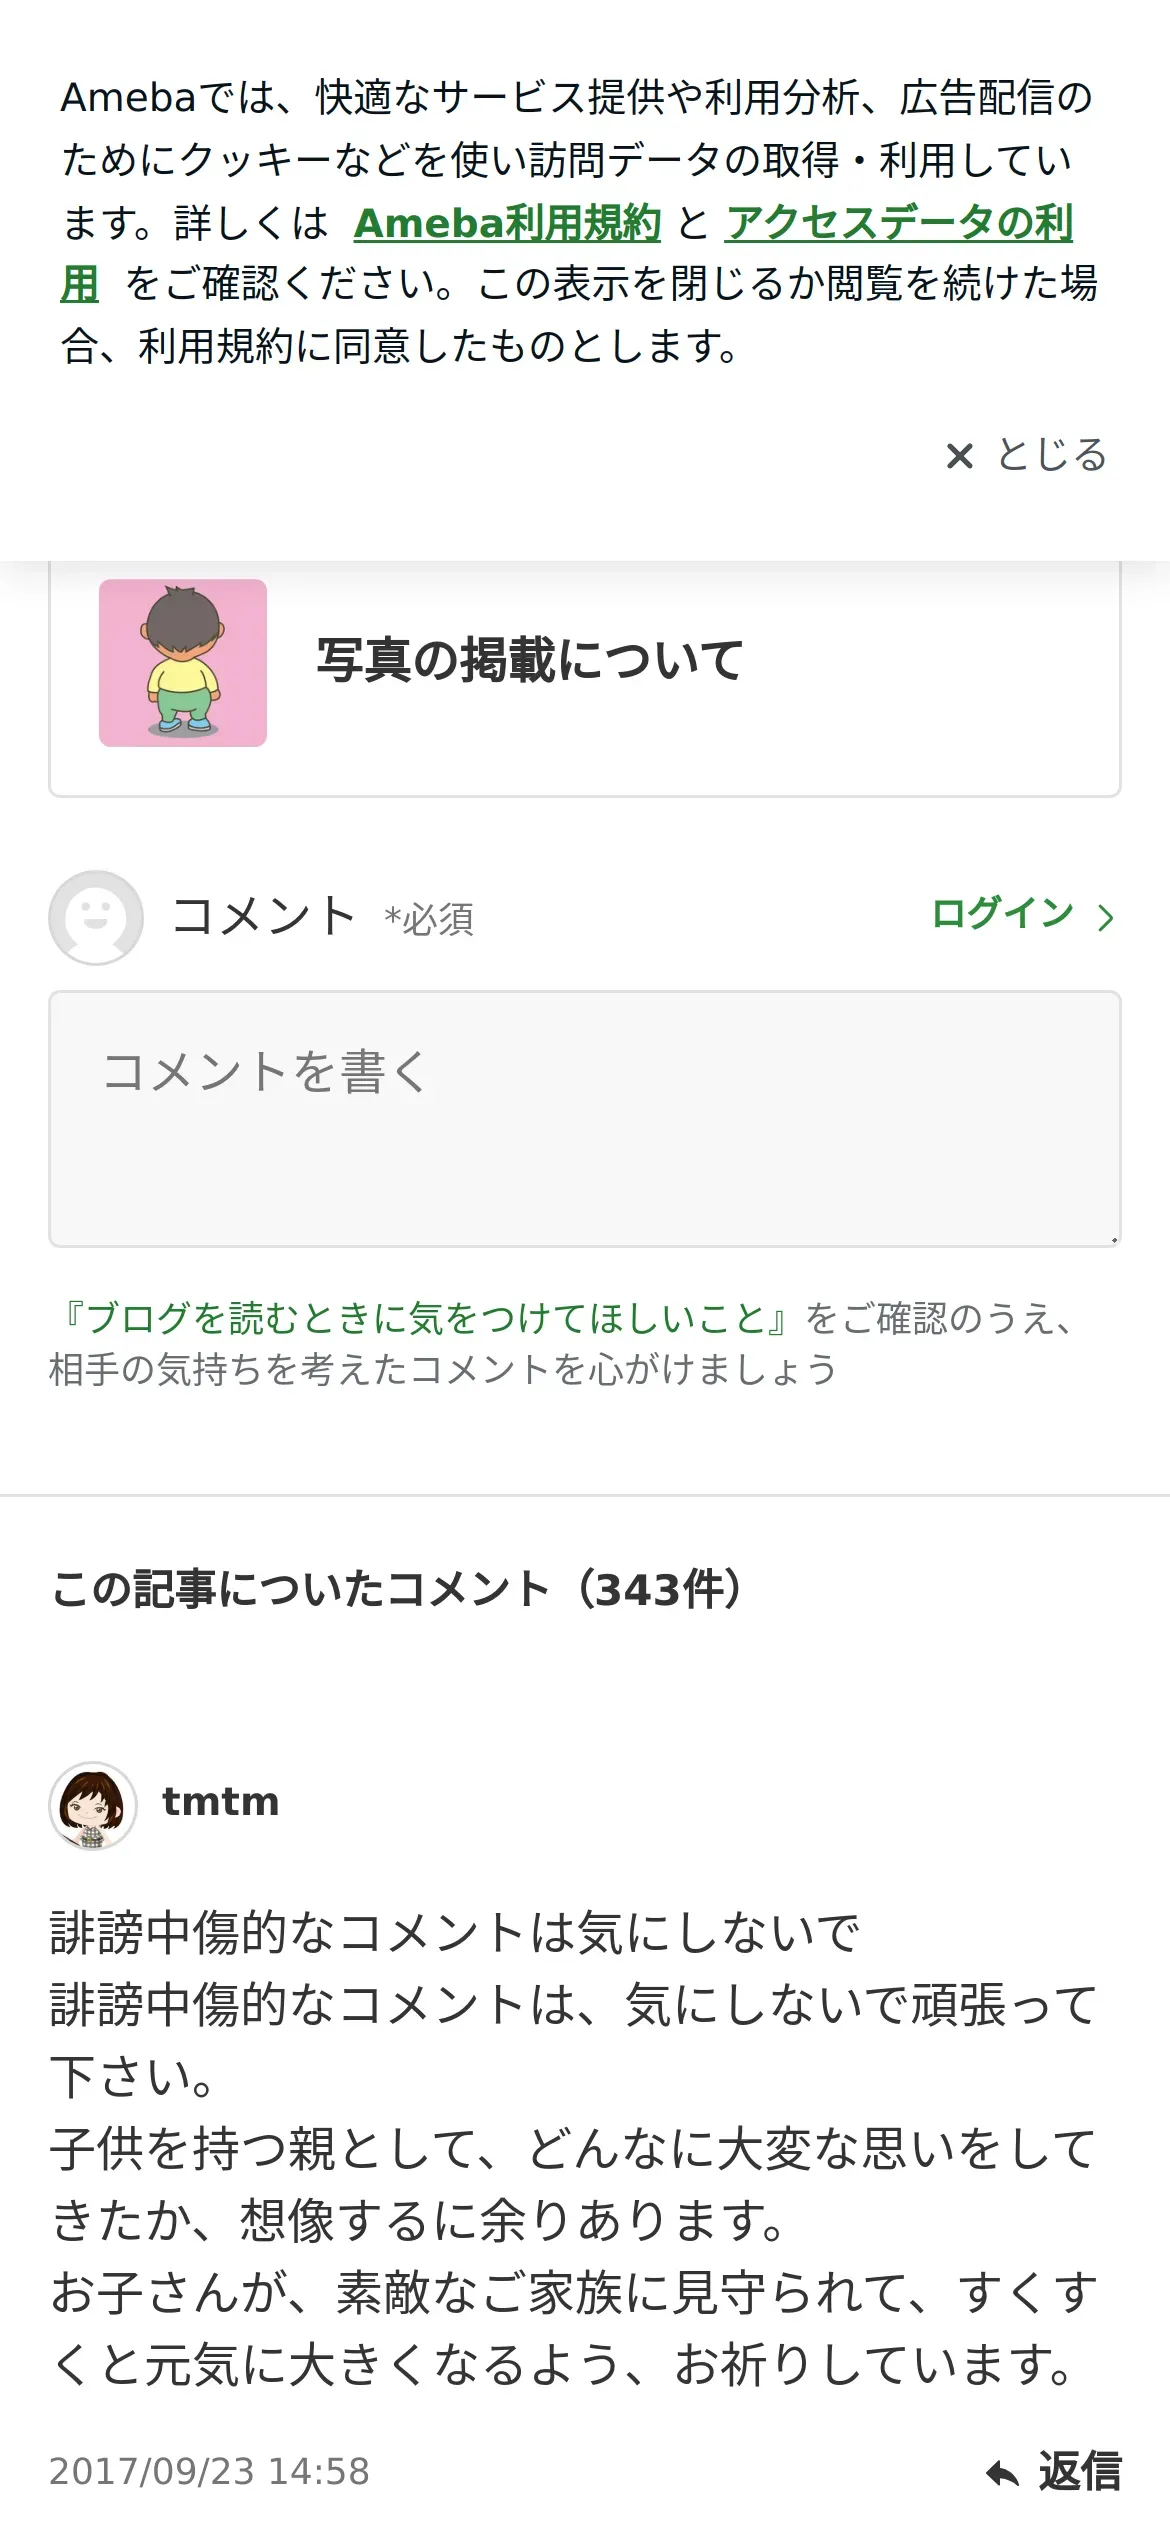Open the Ameba利用規約 link
This screenshot has height=2532, width=1170.
tap(507, 223)
